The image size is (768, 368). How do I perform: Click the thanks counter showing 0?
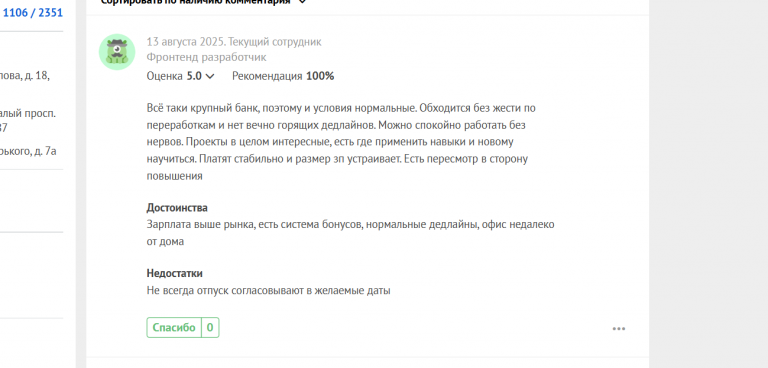pos(210,327)
